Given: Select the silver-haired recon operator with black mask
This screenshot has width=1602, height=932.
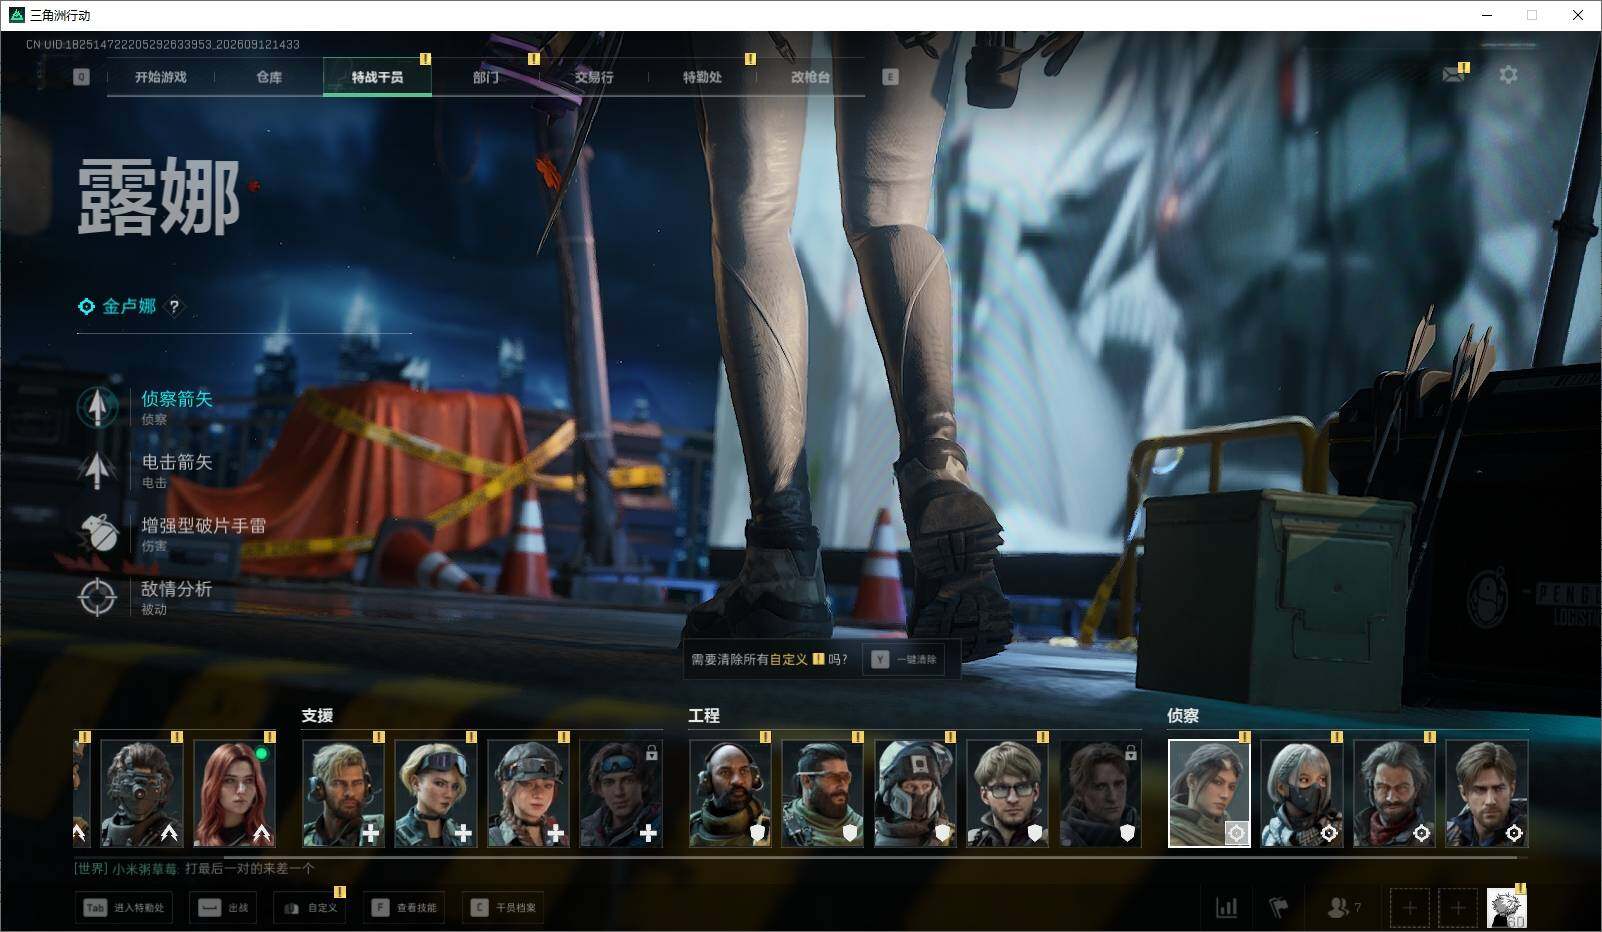Looking at the screenshot, I should (1301, 794).
